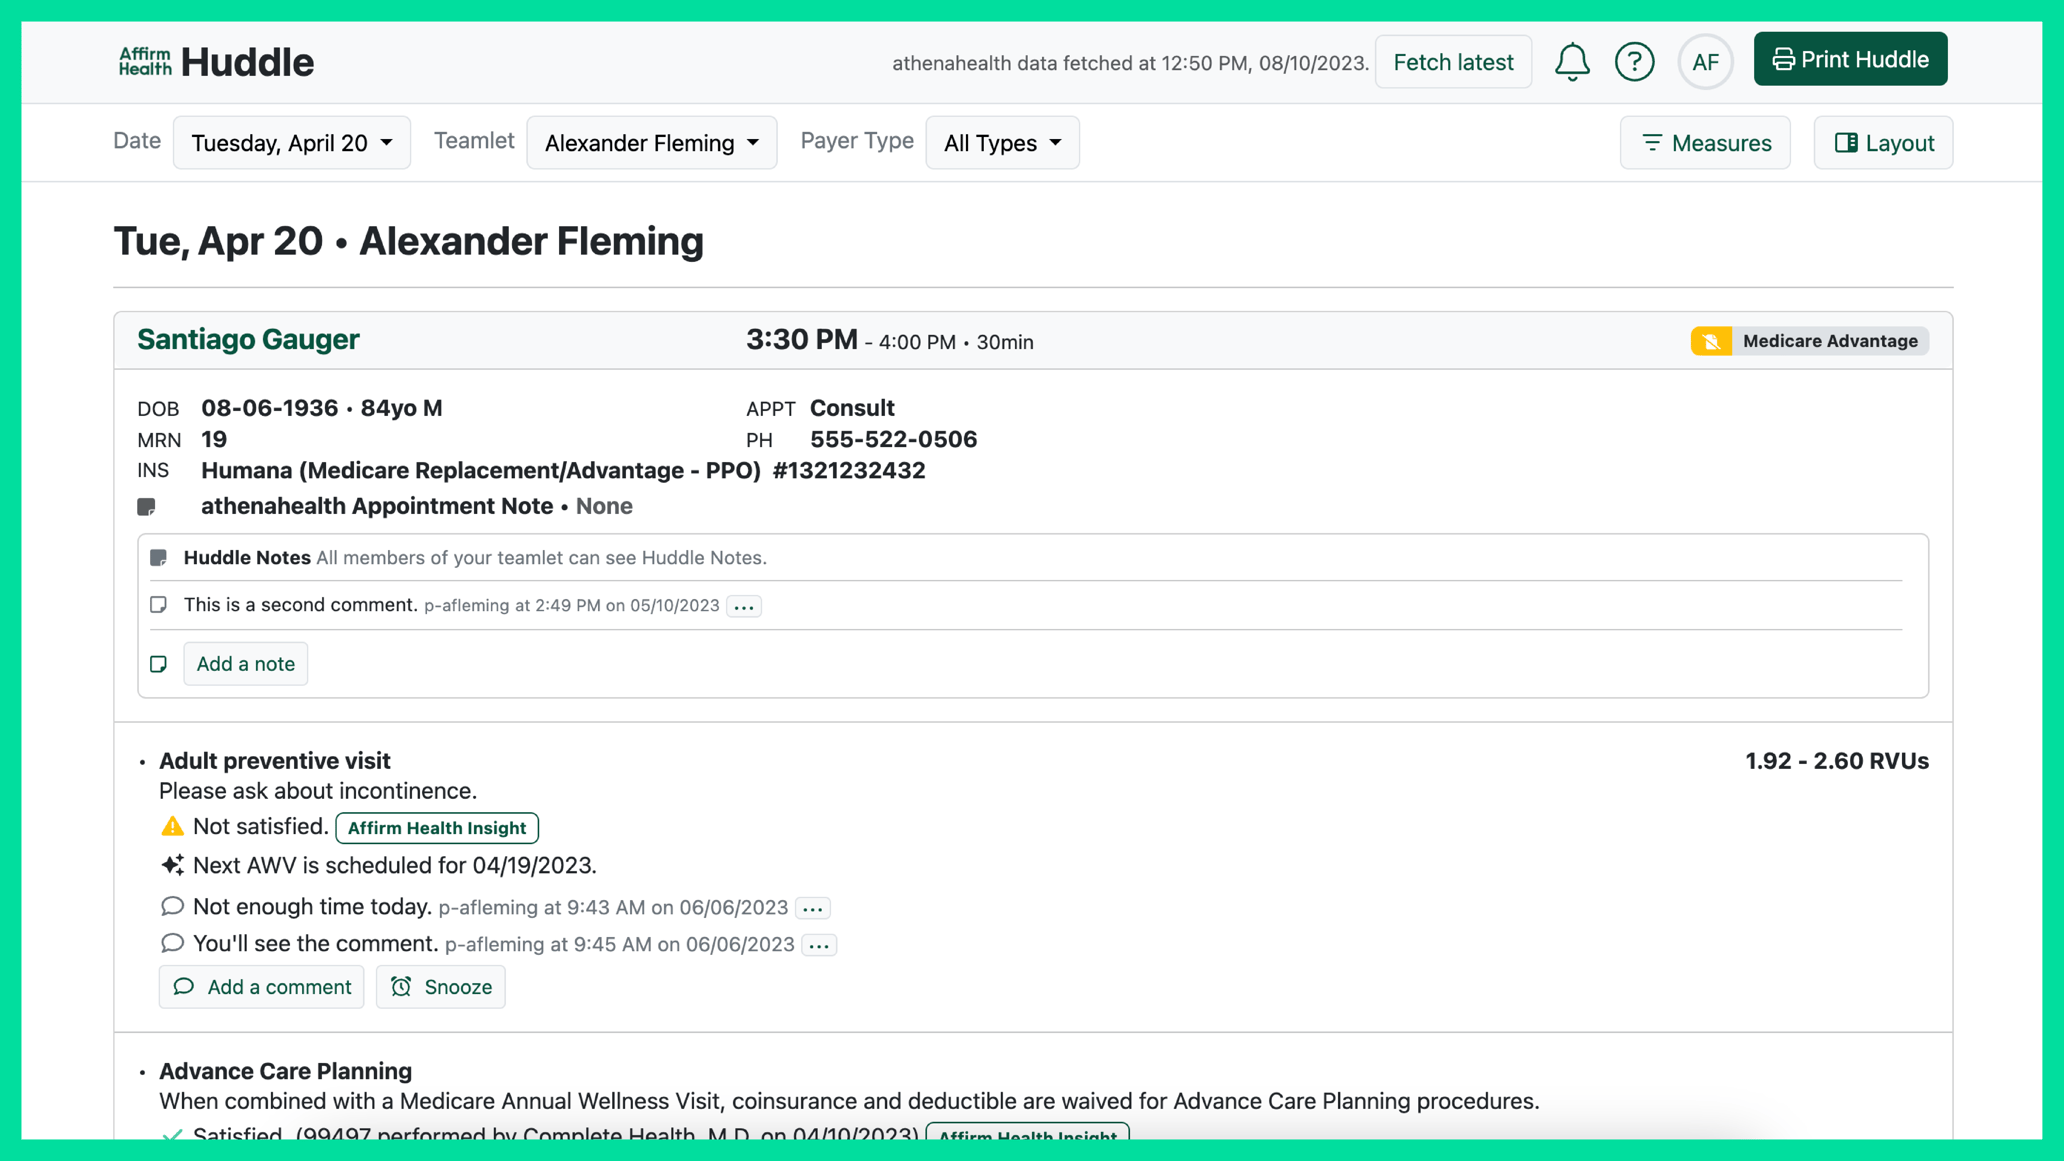Open the Measures filter
The width and height of the screenshot is (2064, 1161).
point(1705,143)
